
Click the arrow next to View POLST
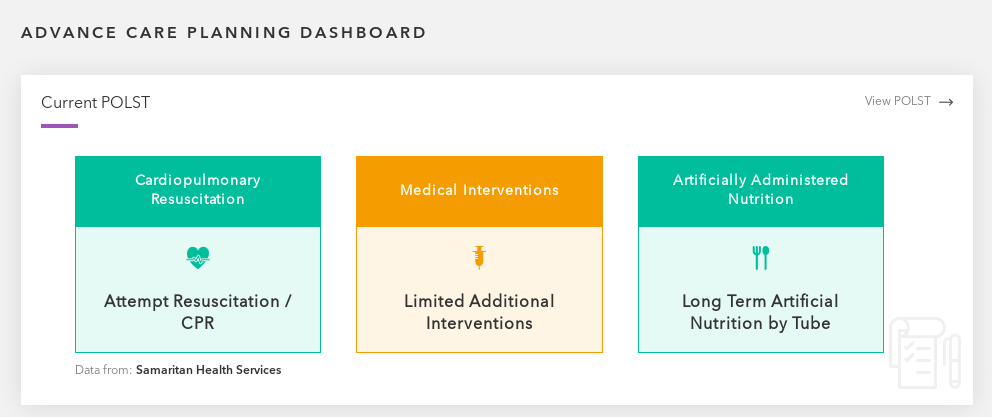[x=946, y=102]
